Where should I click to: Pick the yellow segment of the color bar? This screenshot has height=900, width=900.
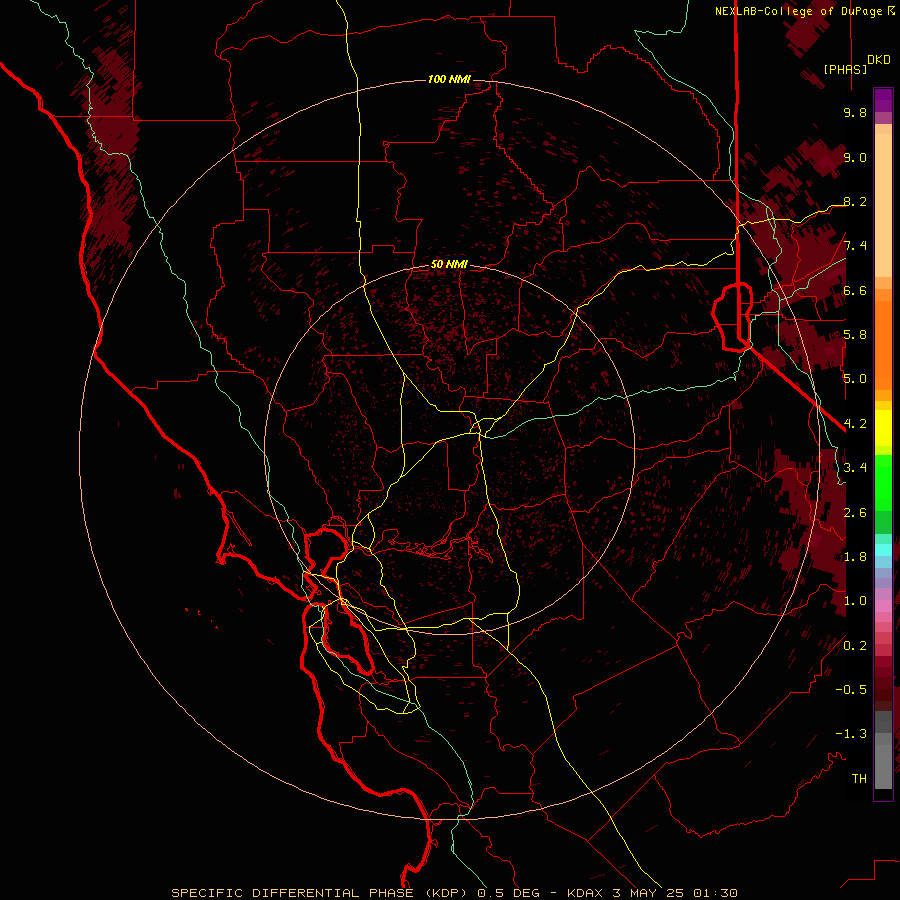click(x=883, y=428)
